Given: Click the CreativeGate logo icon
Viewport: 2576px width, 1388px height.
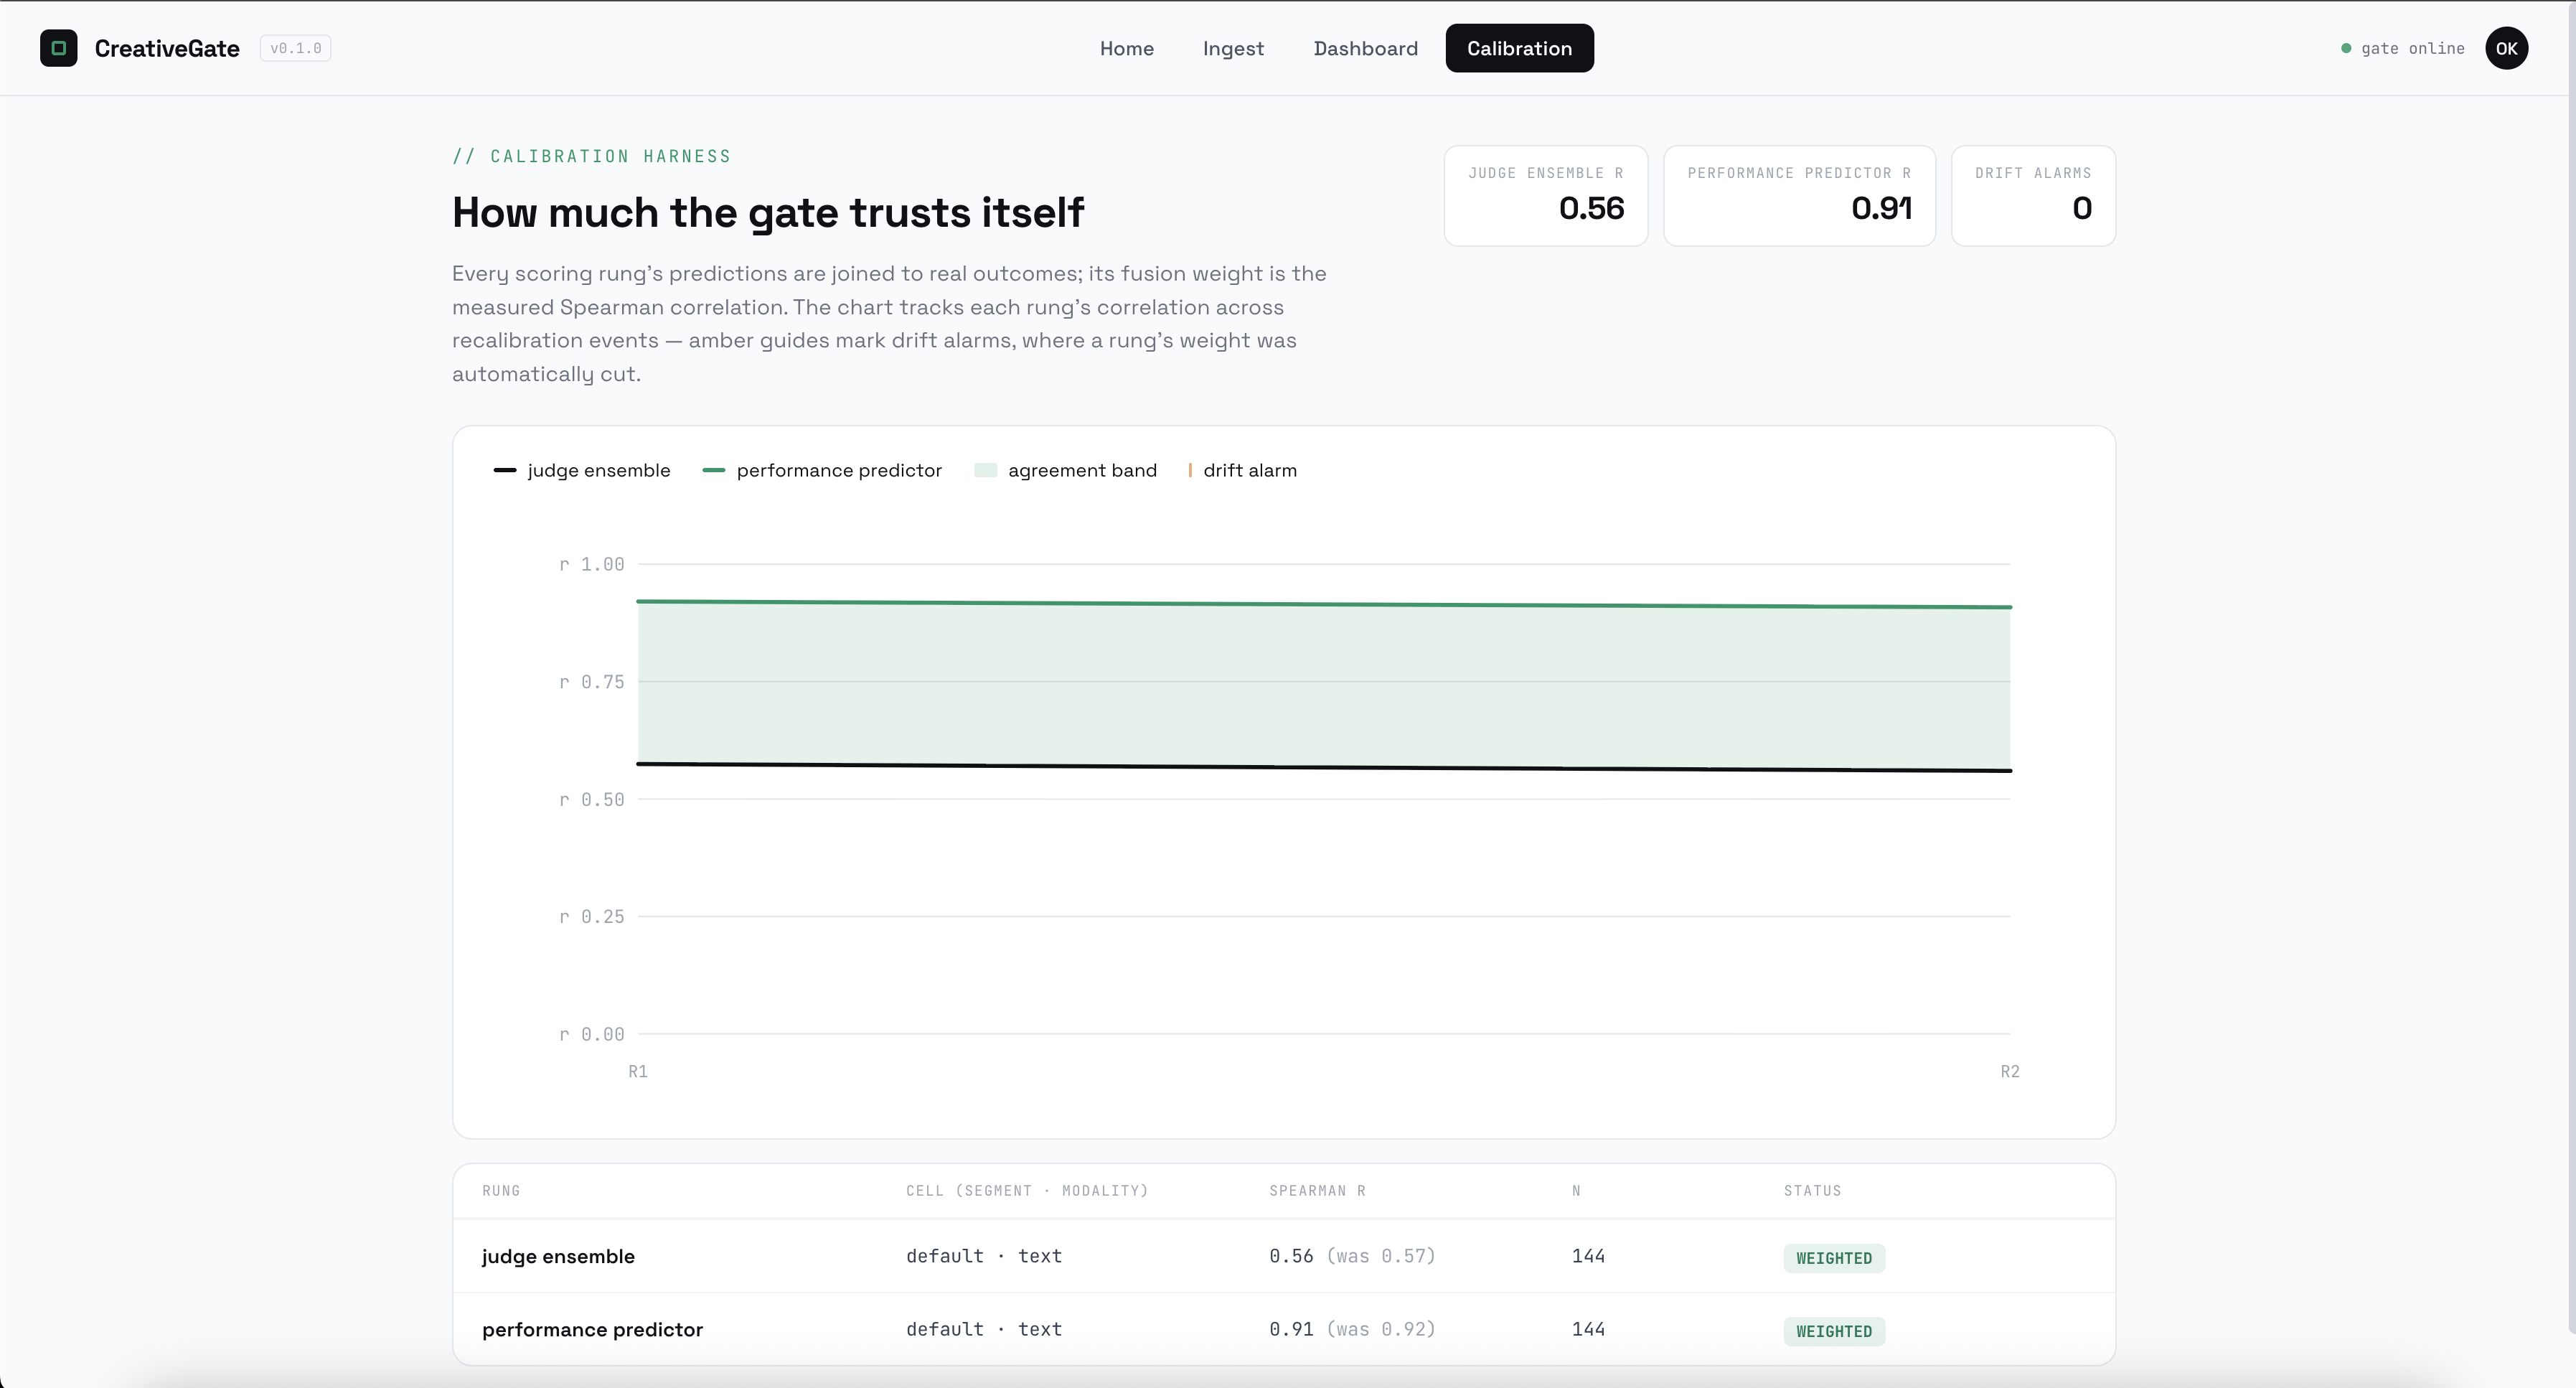Looking at the screenshot, I should (58, 48).
